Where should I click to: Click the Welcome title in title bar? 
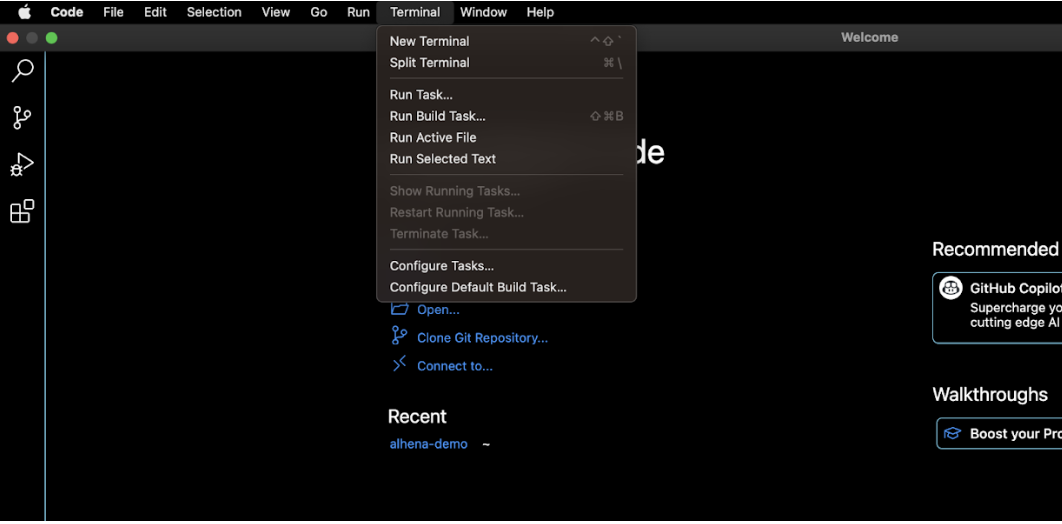point(869,37)
